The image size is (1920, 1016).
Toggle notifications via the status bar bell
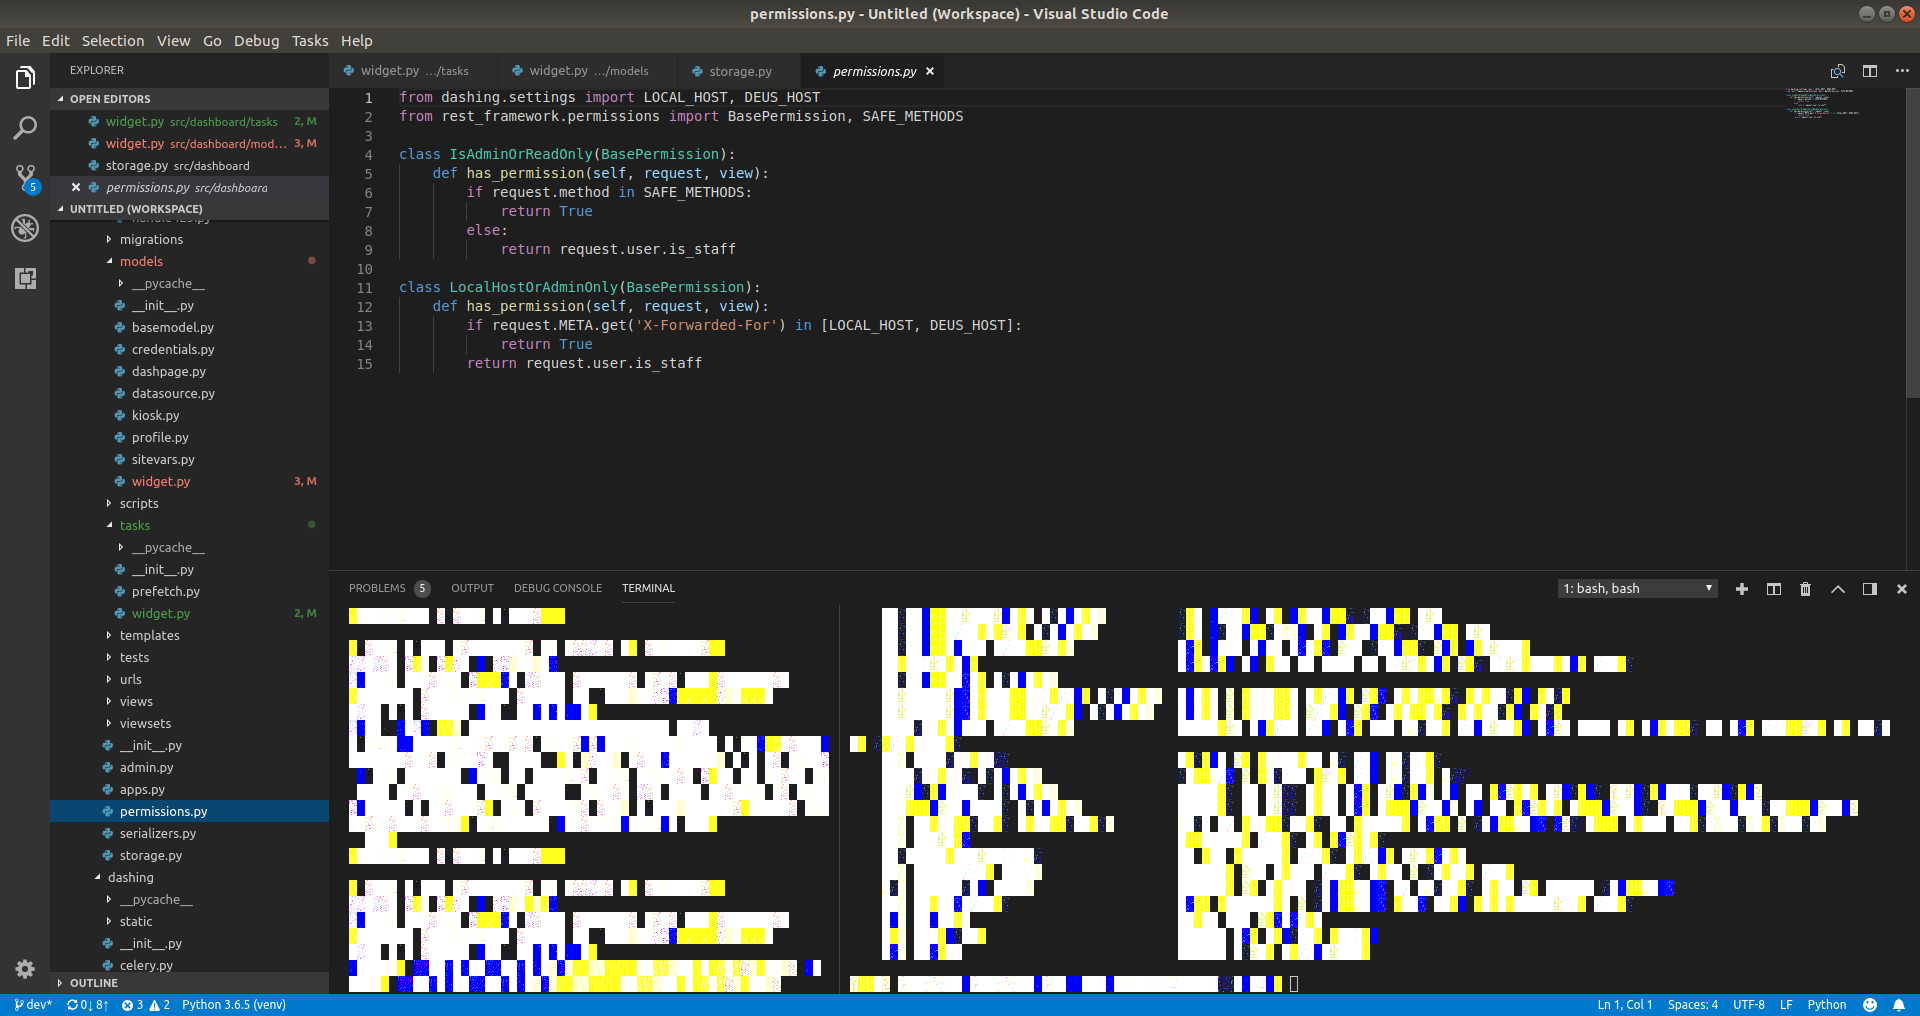[x=1899, y=1005]
